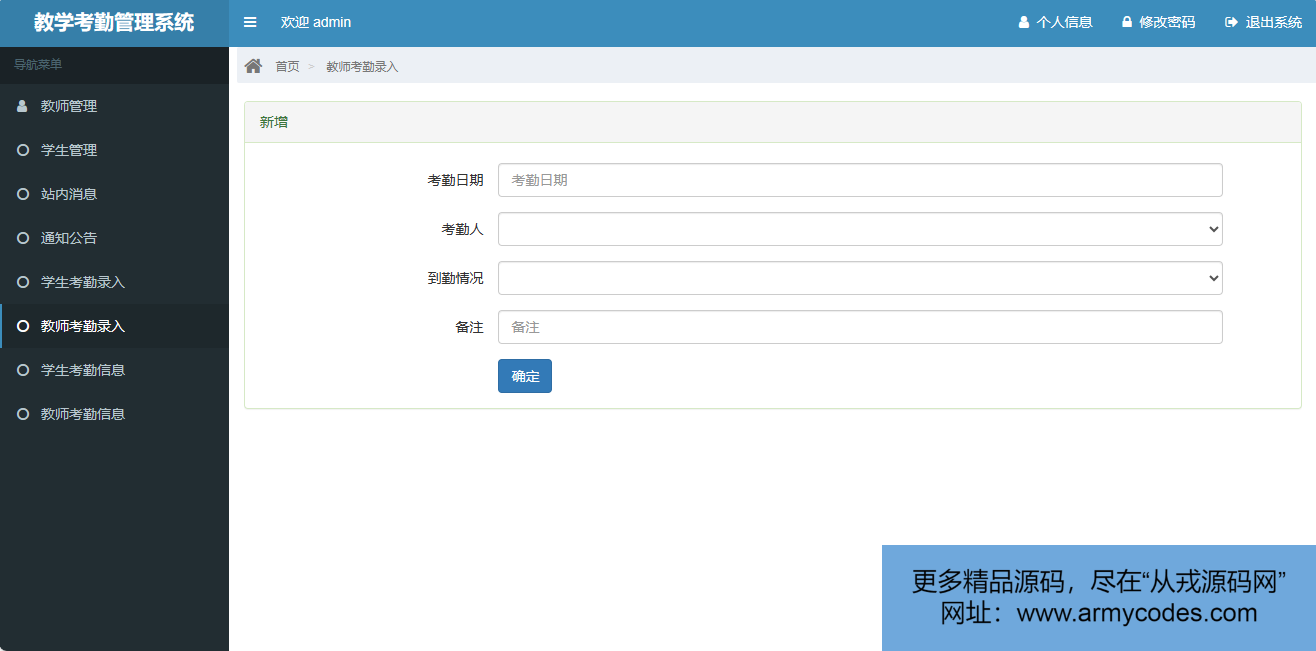The image size is (1316, 651).
Task: Click the lock icon beside 修改密码
Action: tap(1127, 22)
